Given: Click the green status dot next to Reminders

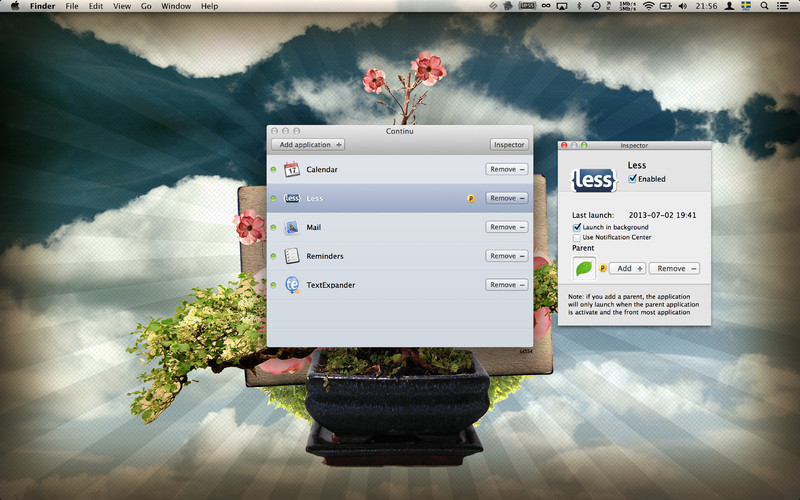Looking at the screenshot, I should click(x=273, y=256).
